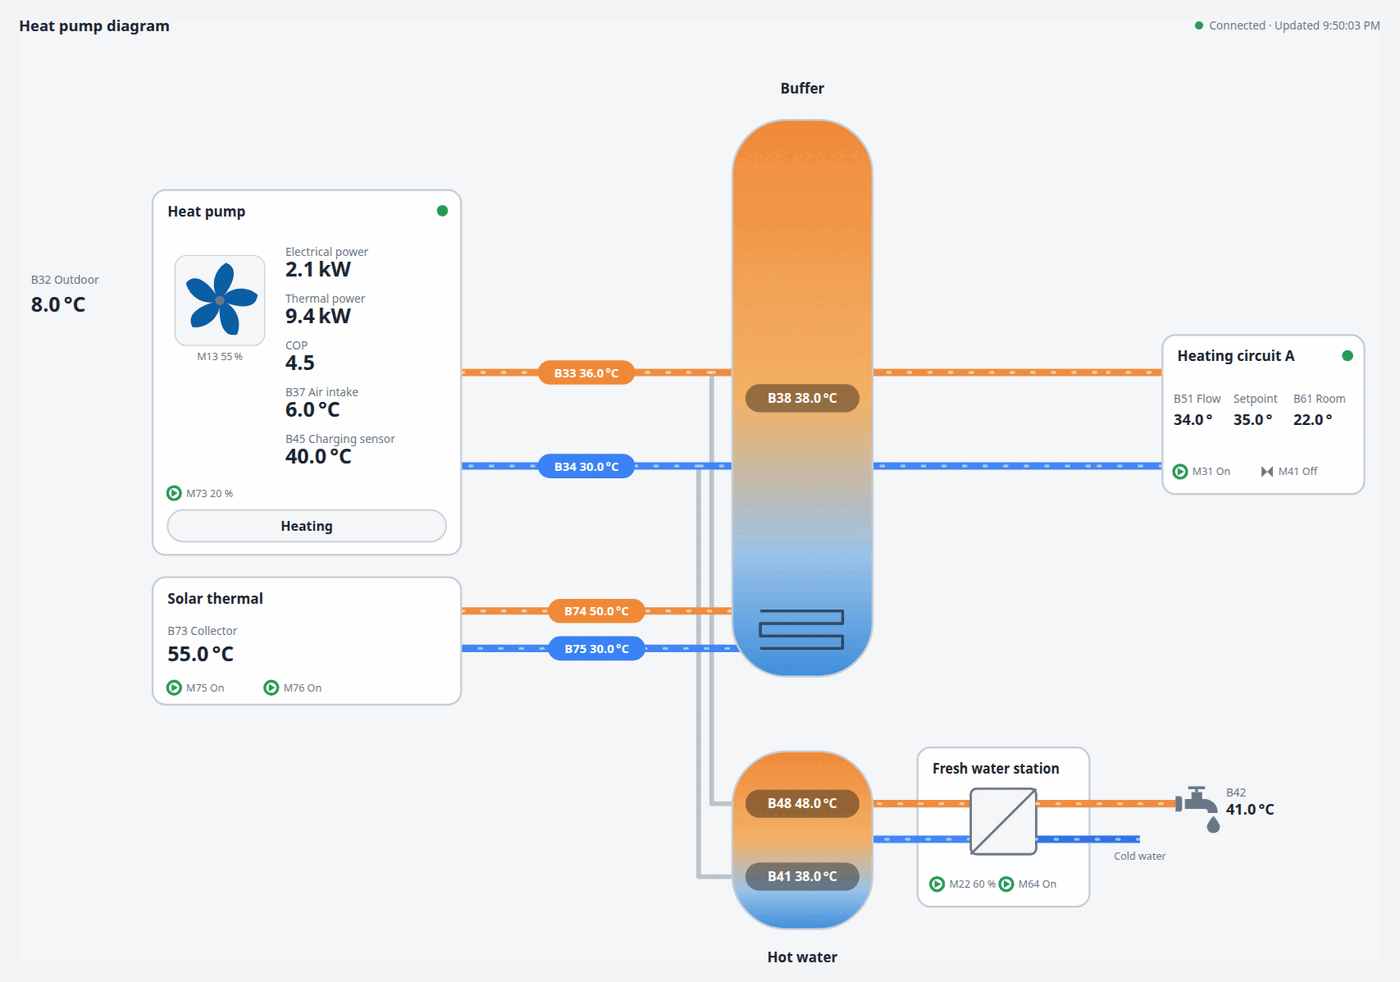Open the Heating circuit A title
The image size is (1400, 982).
pos(1235,356)
